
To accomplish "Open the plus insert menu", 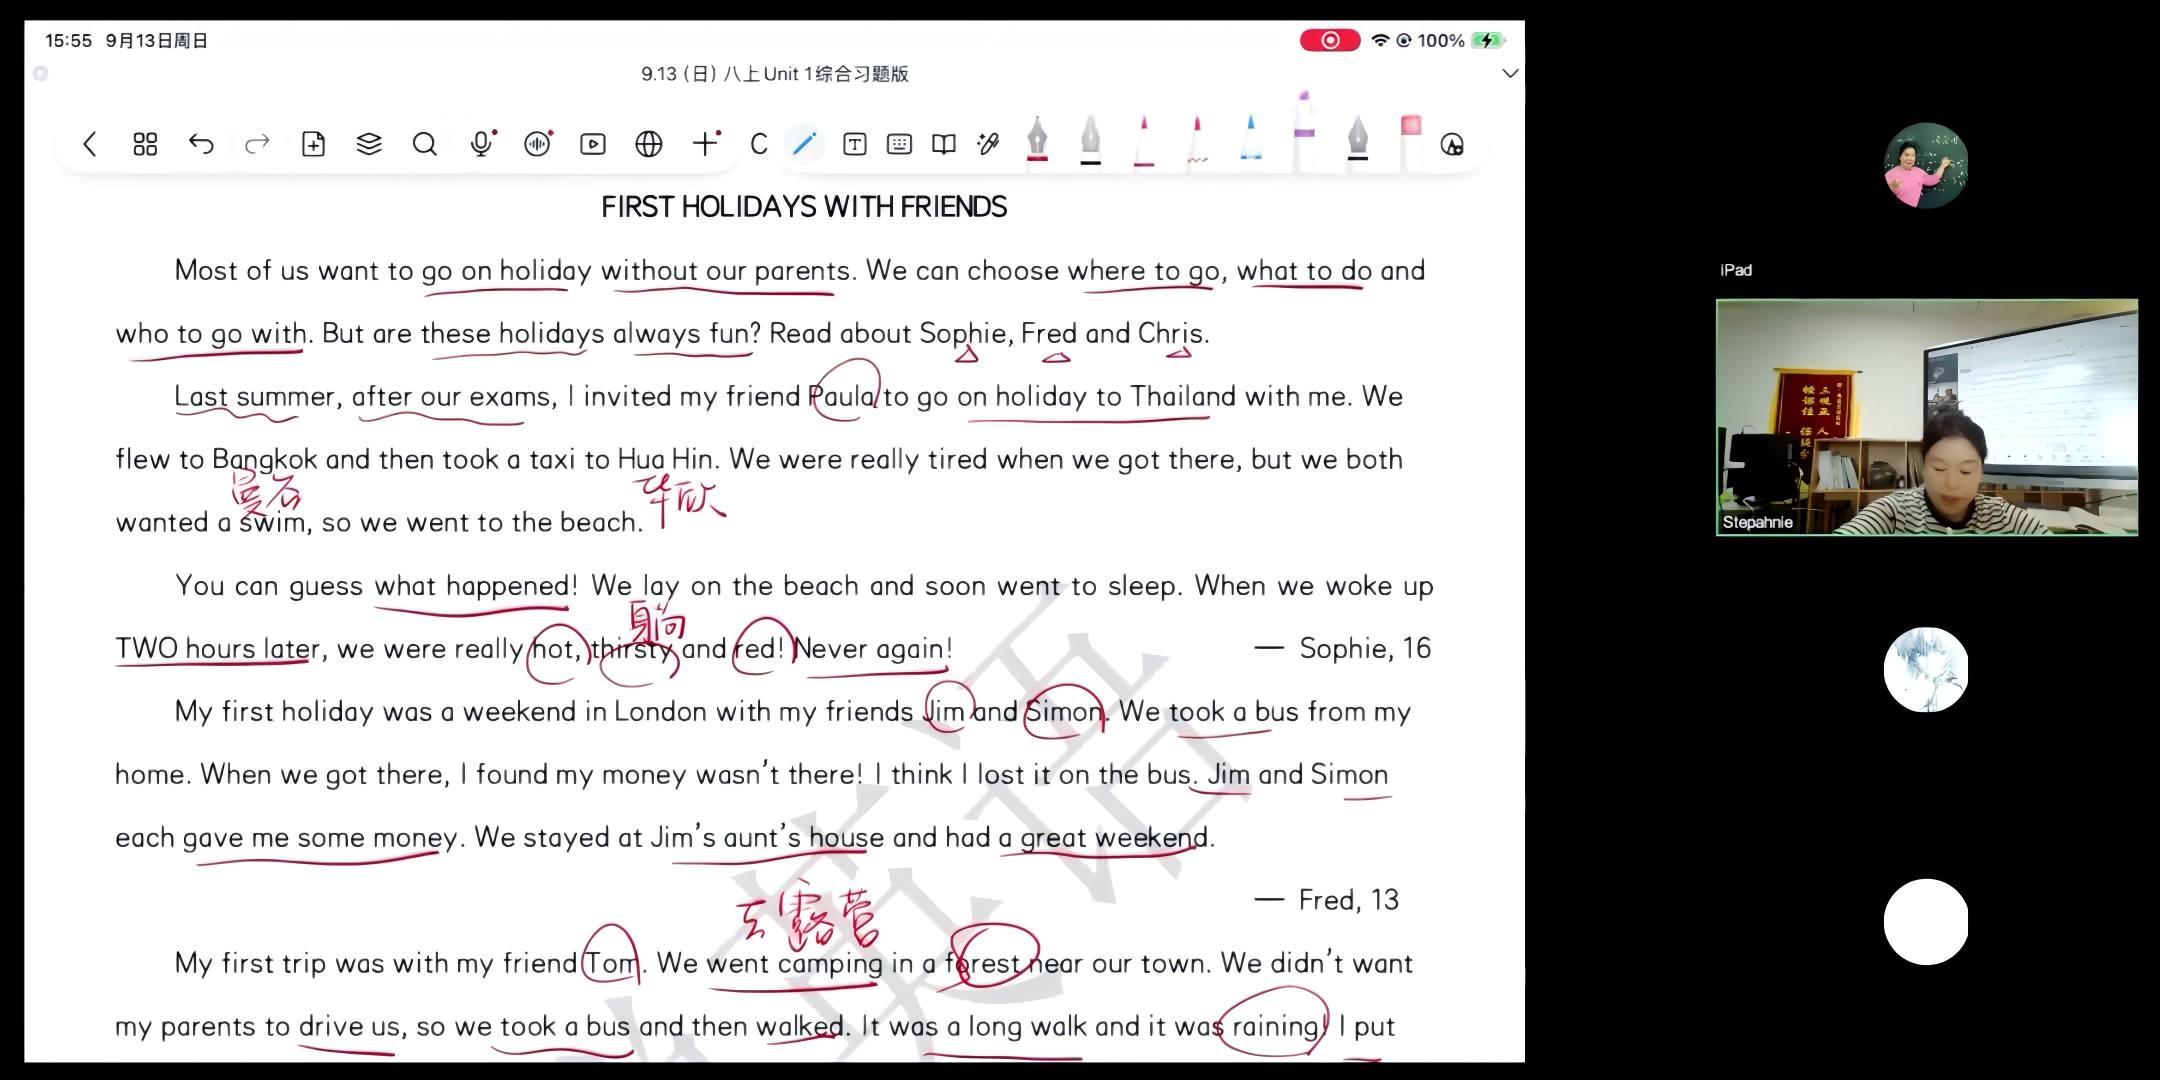I will [x=706, y=144].
